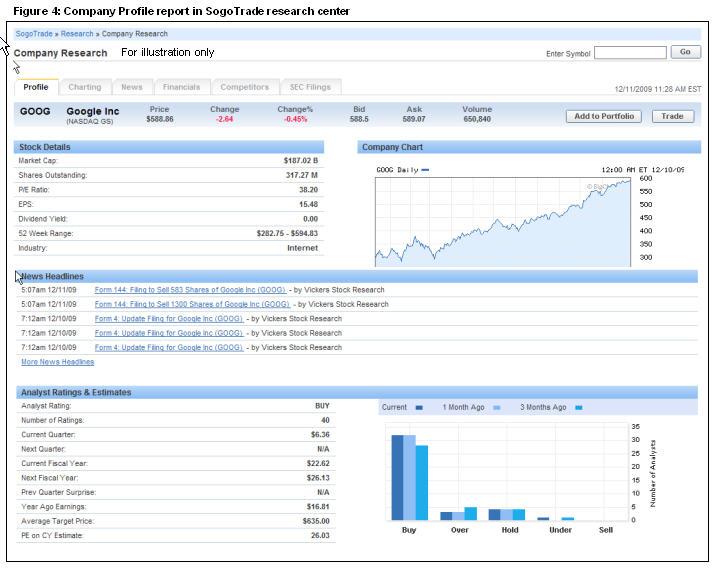Click Ask value 589.07

point(414,119)
